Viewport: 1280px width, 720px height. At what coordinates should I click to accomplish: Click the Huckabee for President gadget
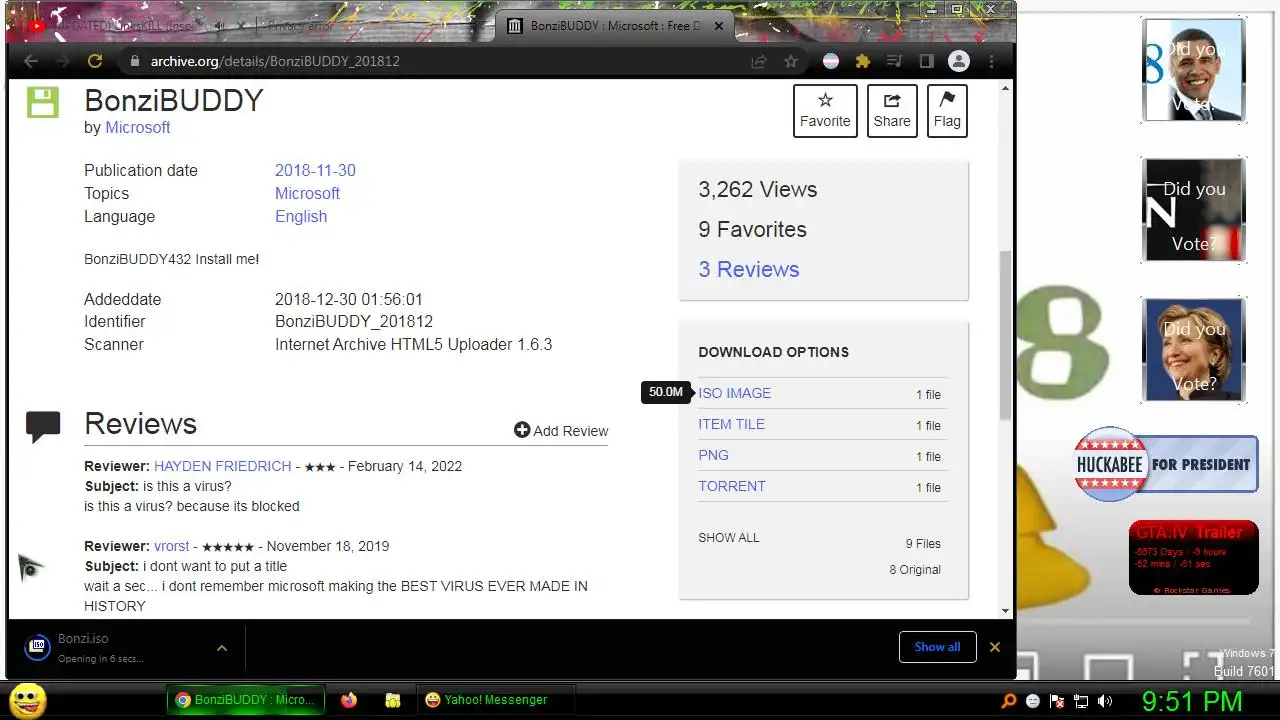click(x=1165, y=464)
